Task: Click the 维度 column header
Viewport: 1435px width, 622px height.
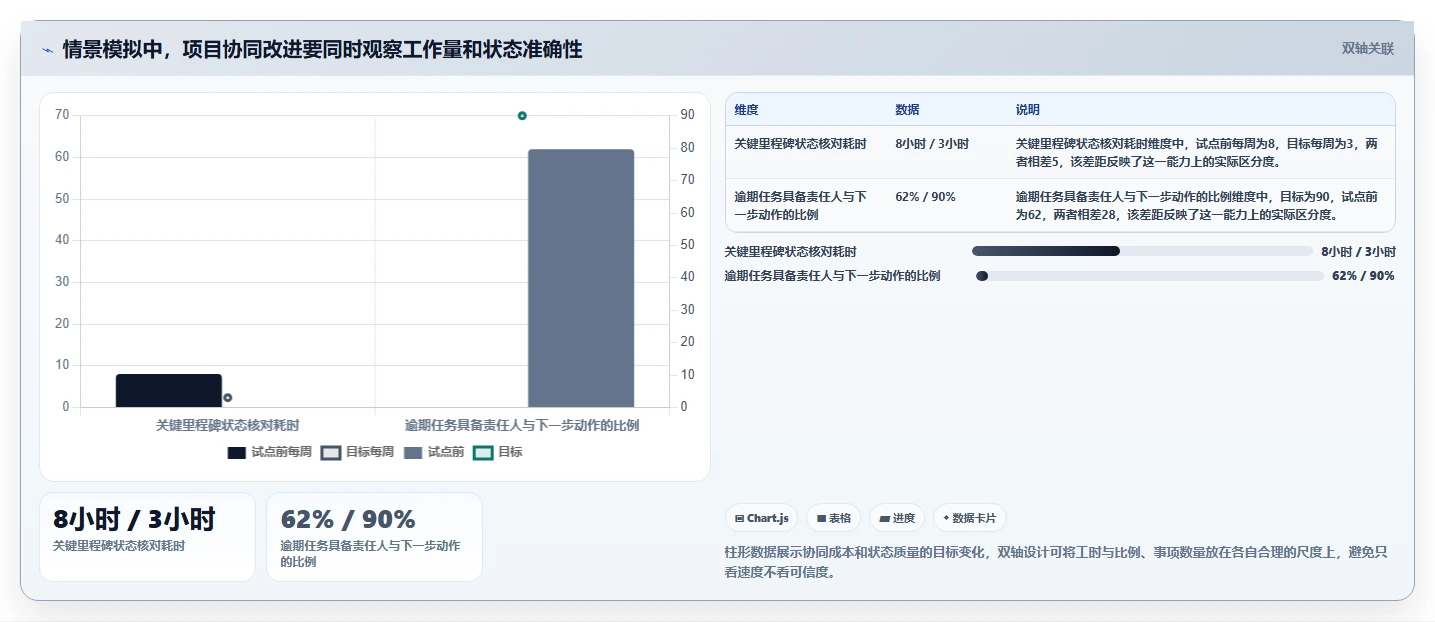Action: 747,110
